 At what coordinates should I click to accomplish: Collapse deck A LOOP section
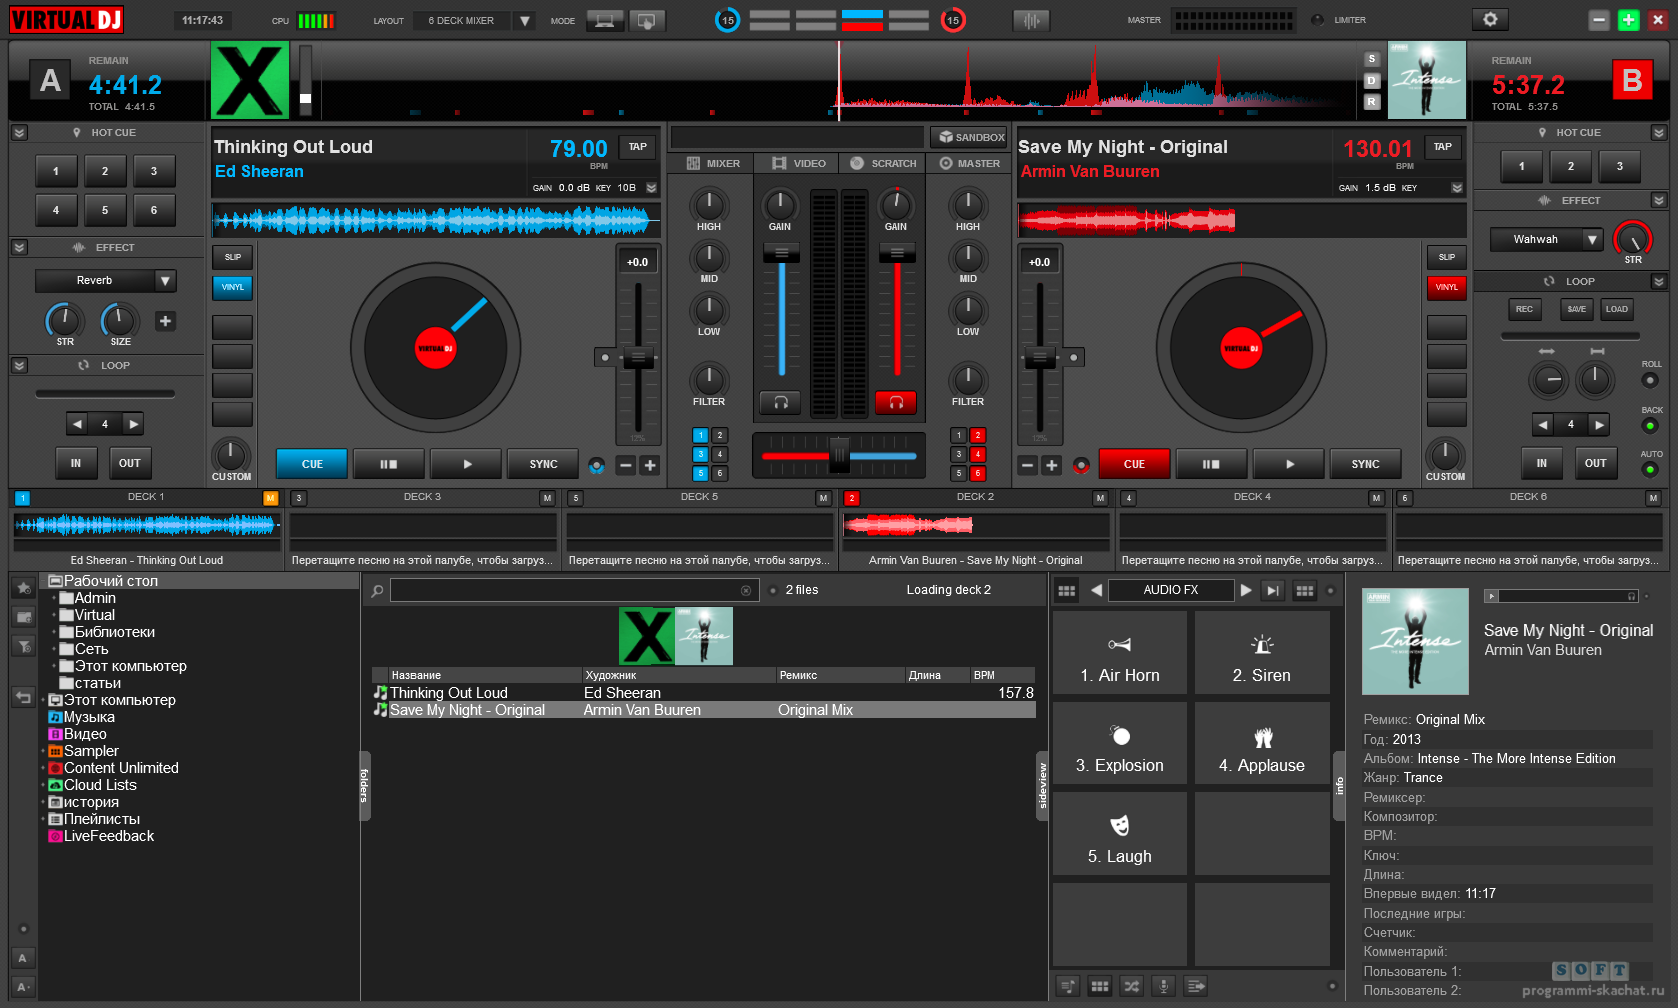coord(19,365)
